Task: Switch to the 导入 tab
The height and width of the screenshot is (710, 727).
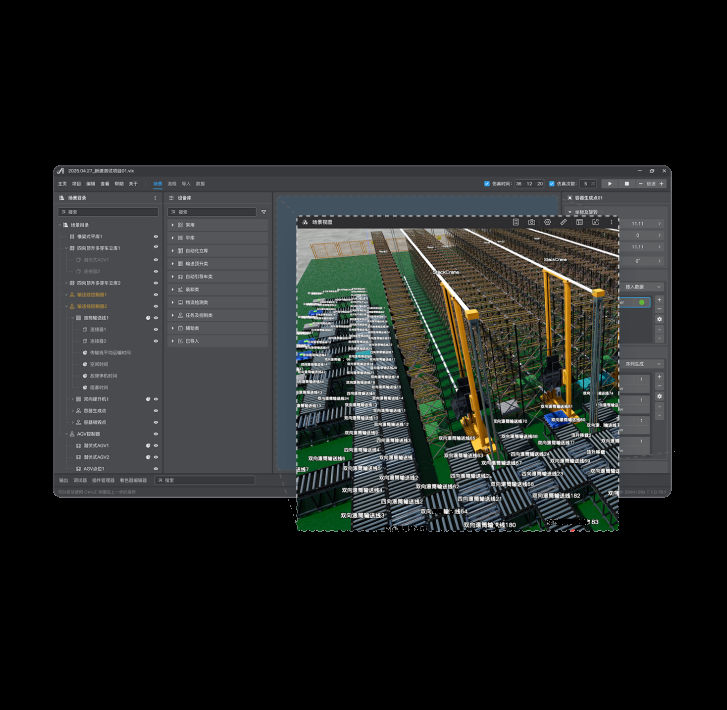Action: [186, 184]
